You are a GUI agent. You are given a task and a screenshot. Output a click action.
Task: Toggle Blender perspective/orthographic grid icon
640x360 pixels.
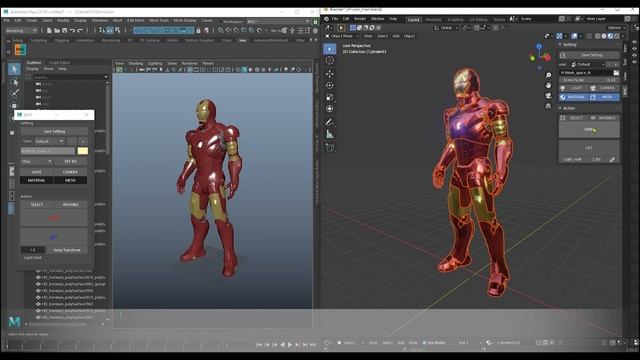pyautogui.click(x=548, y=106)
